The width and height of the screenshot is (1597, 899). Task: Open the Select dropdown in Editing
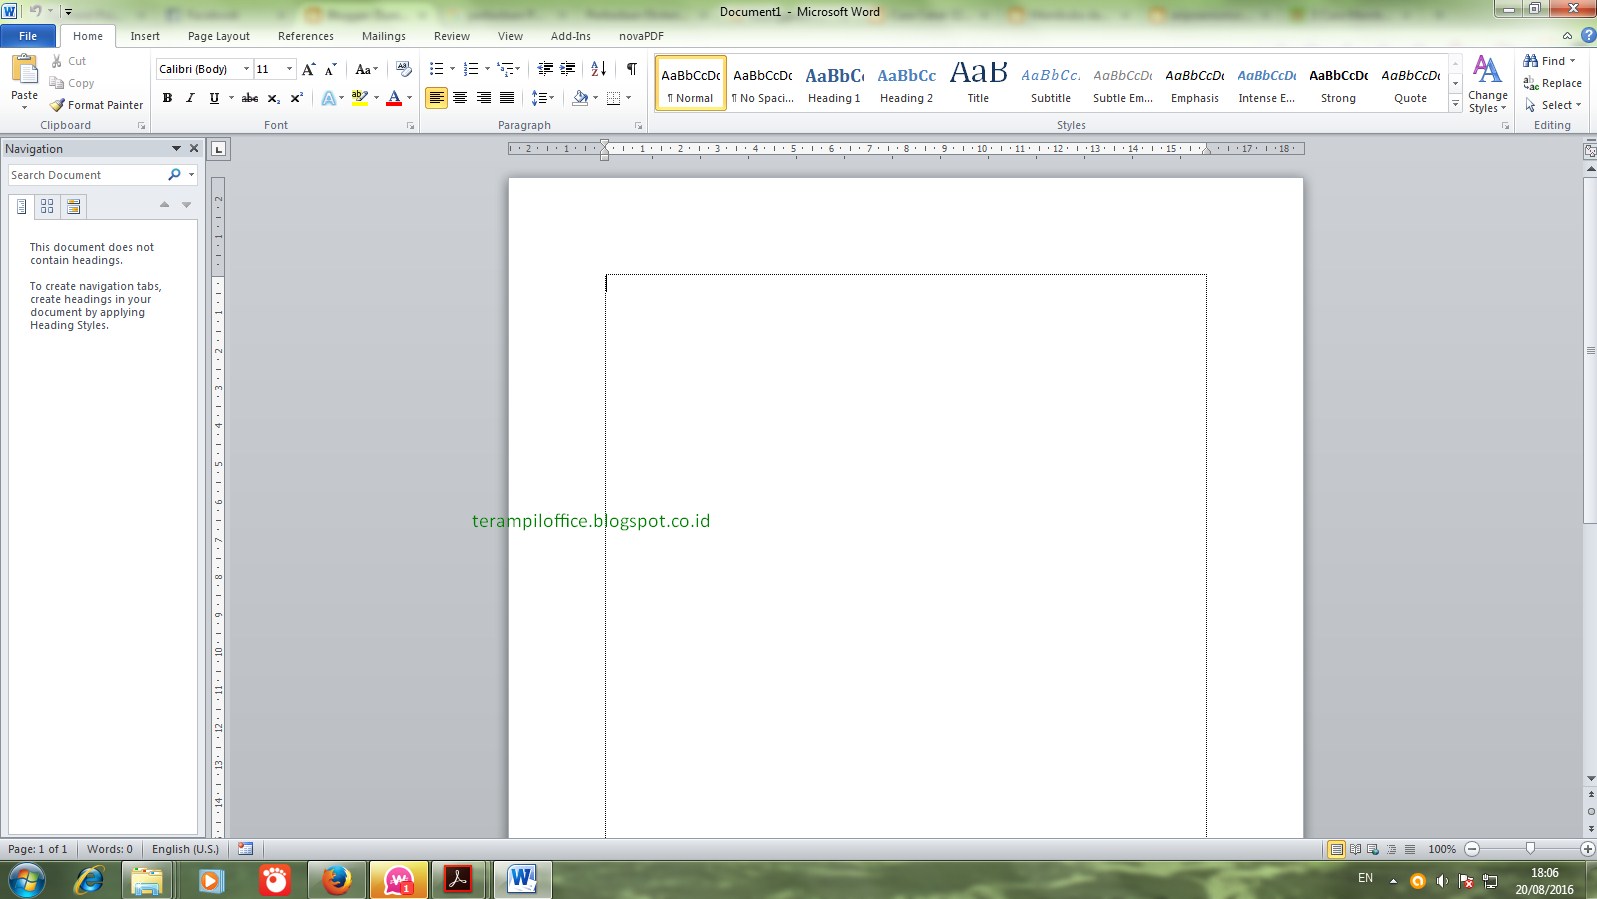click(1553, 105)
